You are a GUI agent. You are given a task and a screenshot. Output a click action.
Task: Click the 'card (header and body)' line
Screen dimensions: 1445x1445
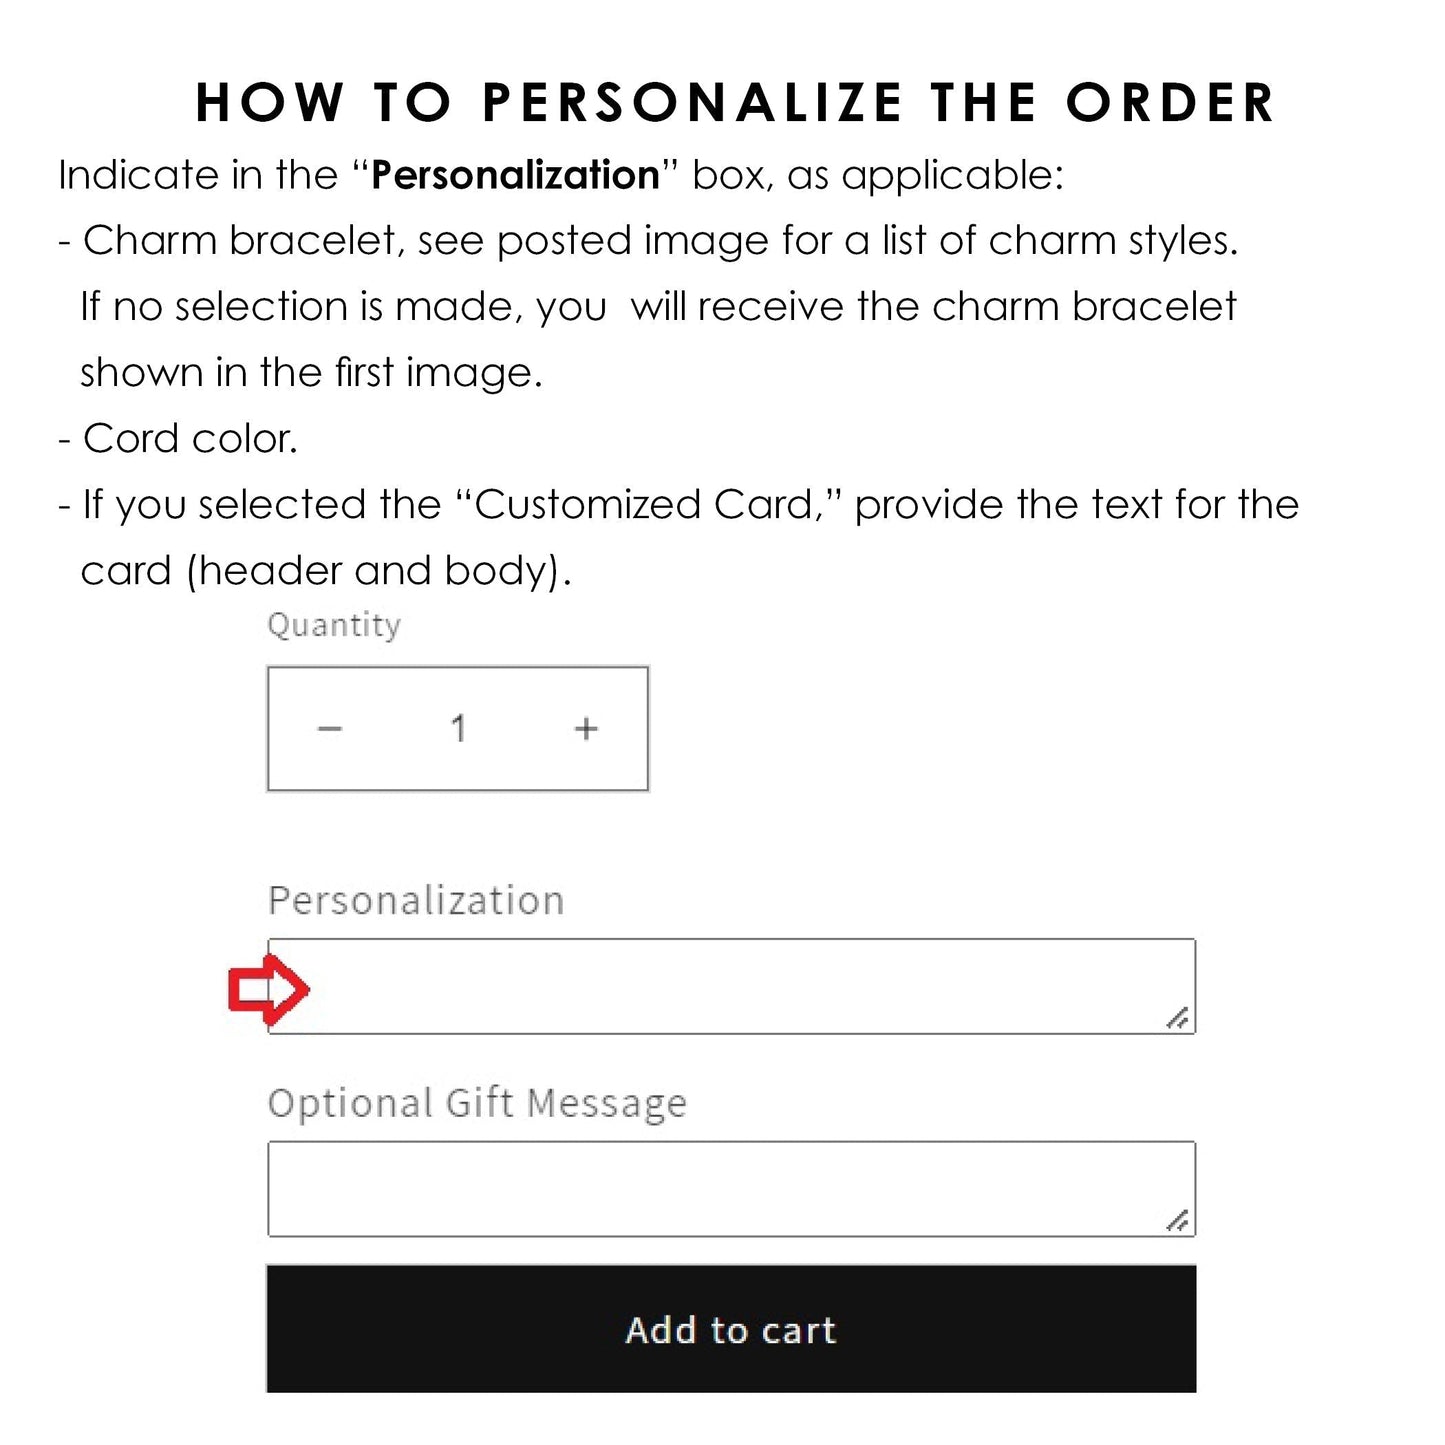326,571
